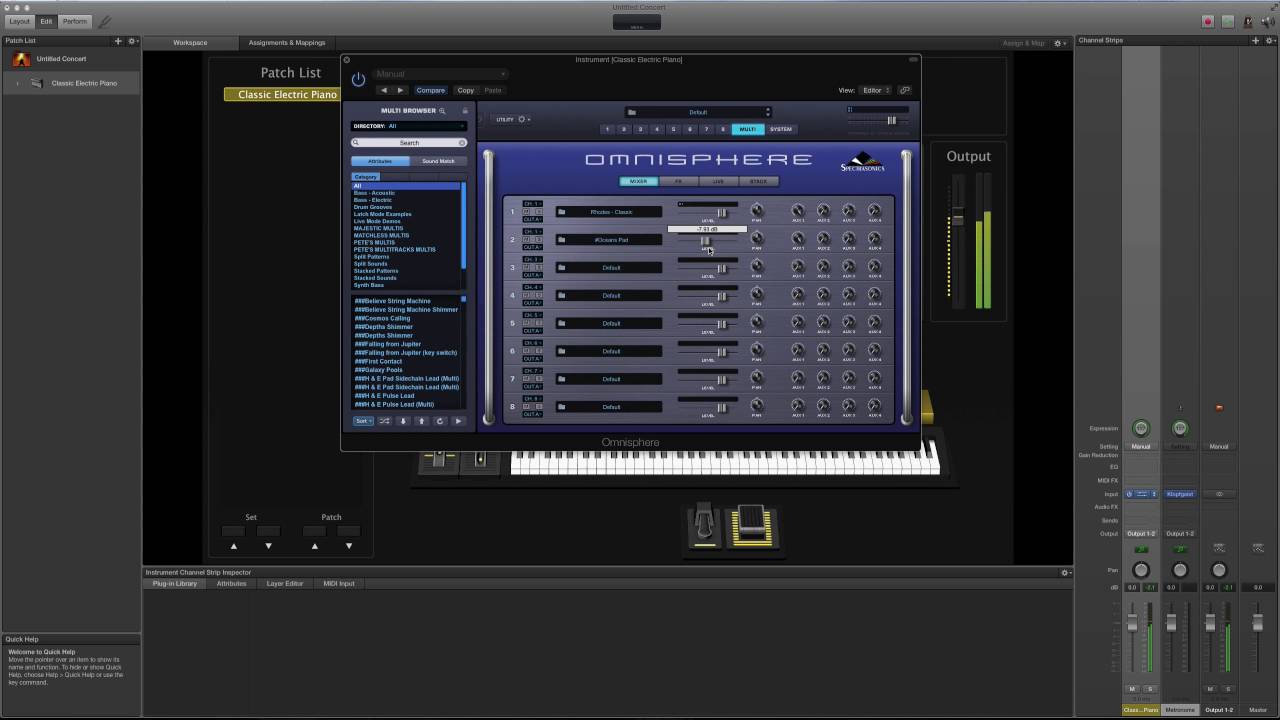Select the Classic Electric Piano patch in Patch List
This screenshot has width=1280, height=720.
click(84, 83)
